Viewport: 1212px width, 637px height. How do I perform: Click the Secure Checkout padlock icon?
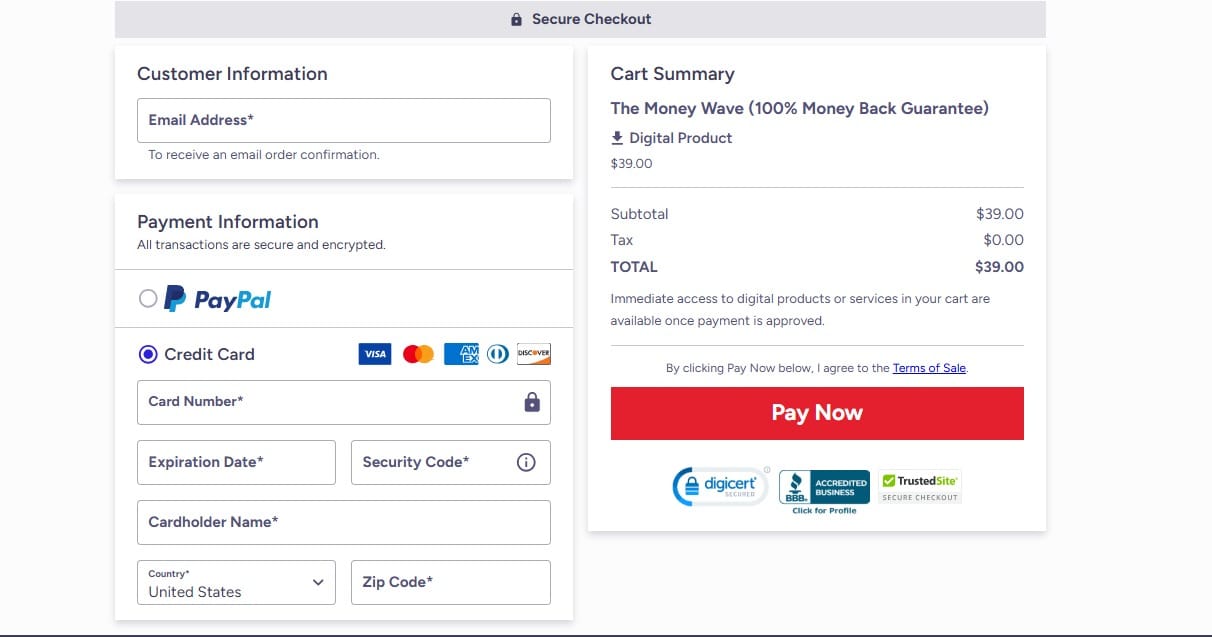pos(517,18)
